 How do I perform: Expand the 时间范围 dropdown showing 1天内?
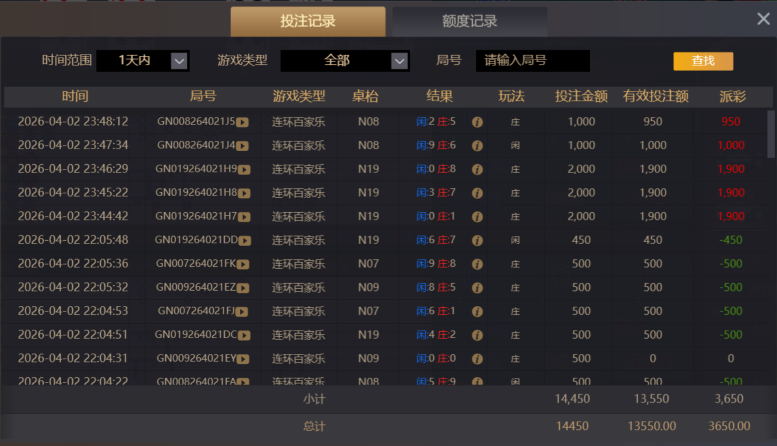coord(143,60)
